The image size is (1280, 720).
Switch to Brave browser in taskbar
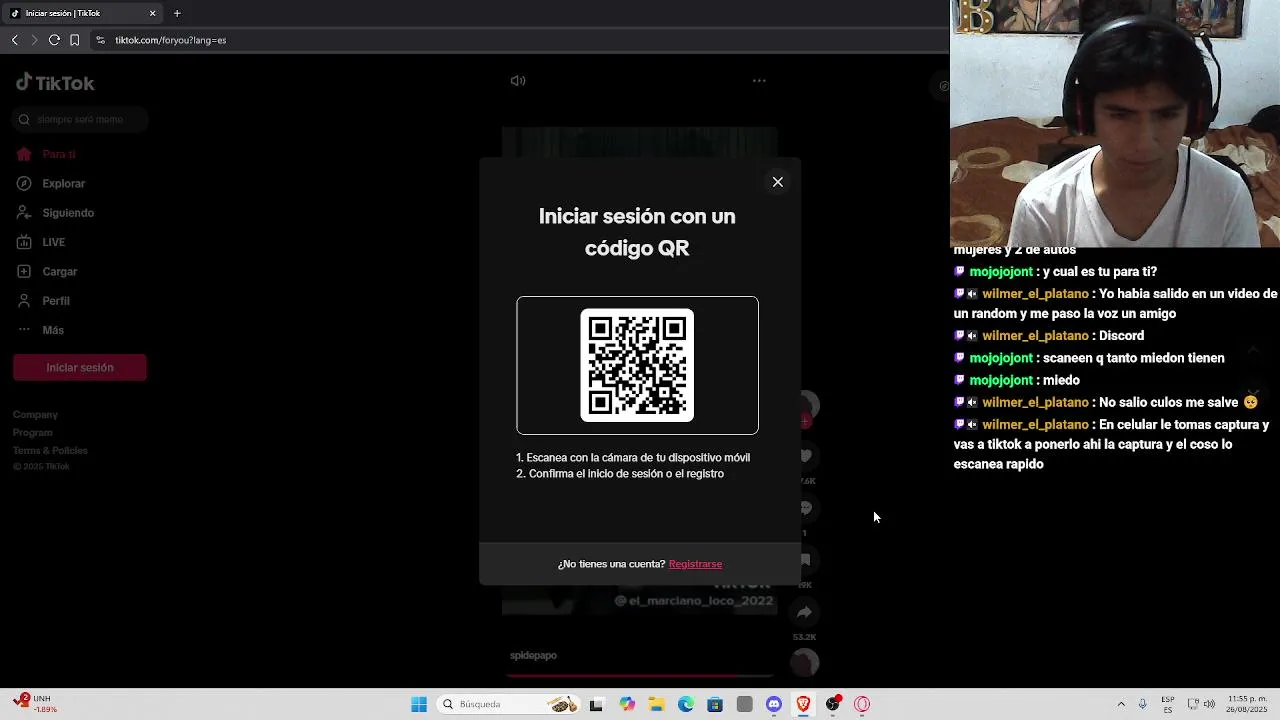[x=803, y=704]
